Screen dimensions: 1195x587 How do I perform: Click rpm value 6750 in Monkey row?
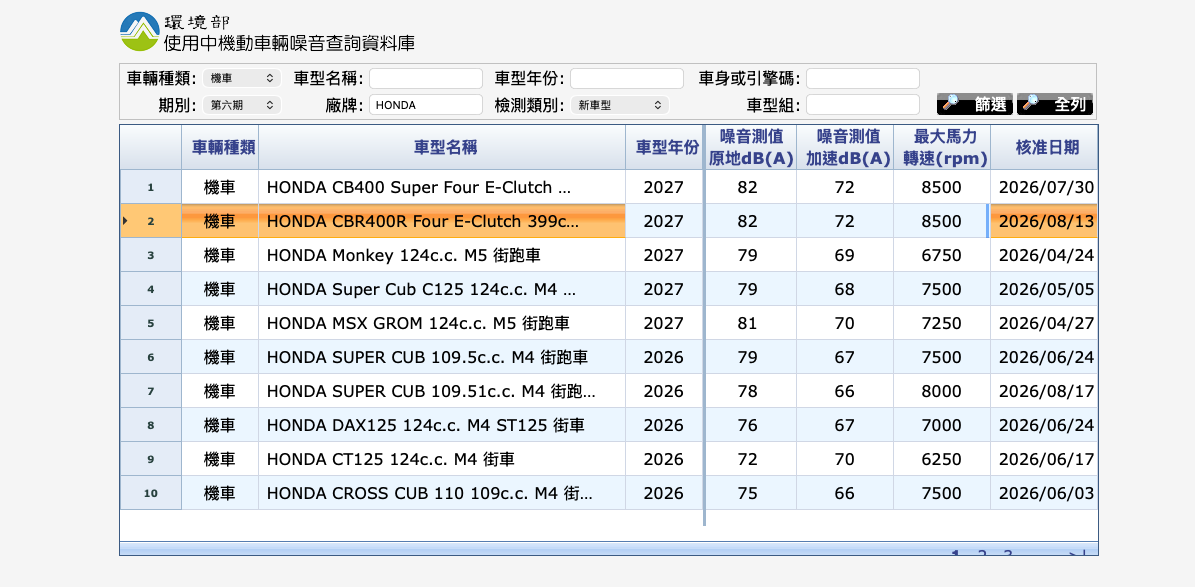click(x=941, y=255)
